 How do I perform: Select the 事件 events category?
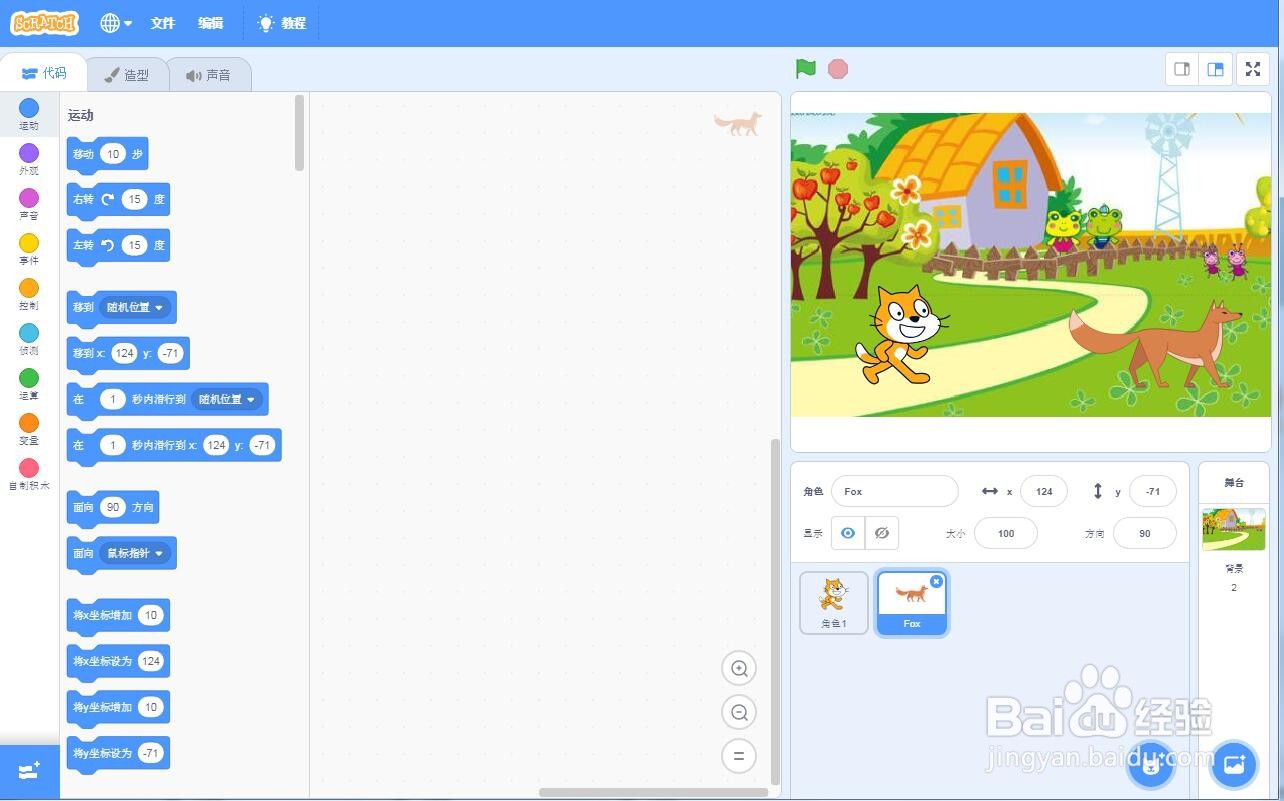pos(29,250)
